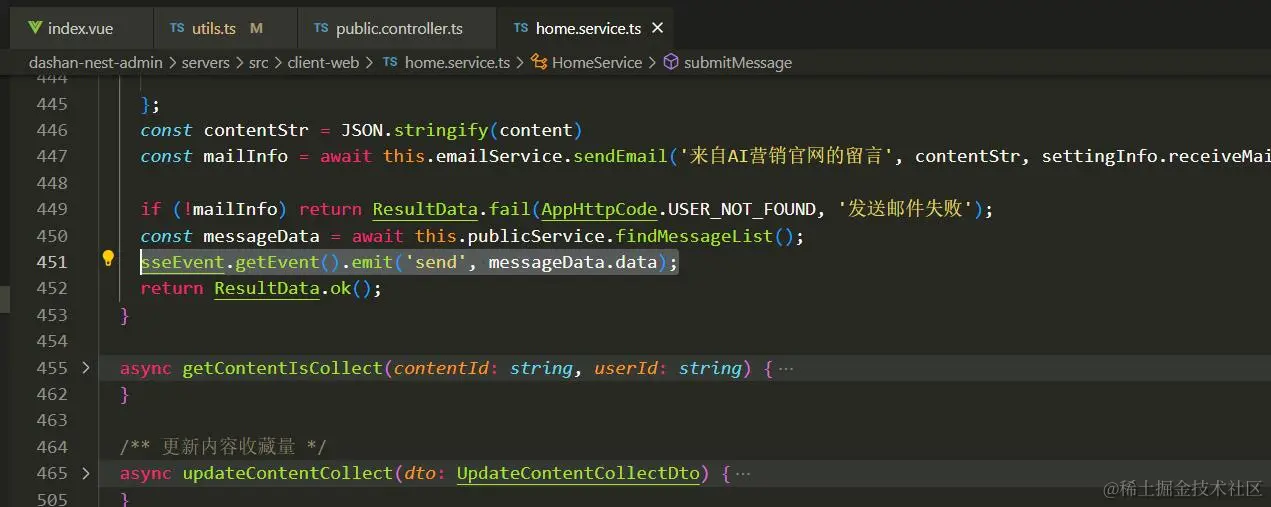Expand folded getContentIsCollect at line 455
The image size is (1271, 507).
pyautogui.click(x=86, y=368)
